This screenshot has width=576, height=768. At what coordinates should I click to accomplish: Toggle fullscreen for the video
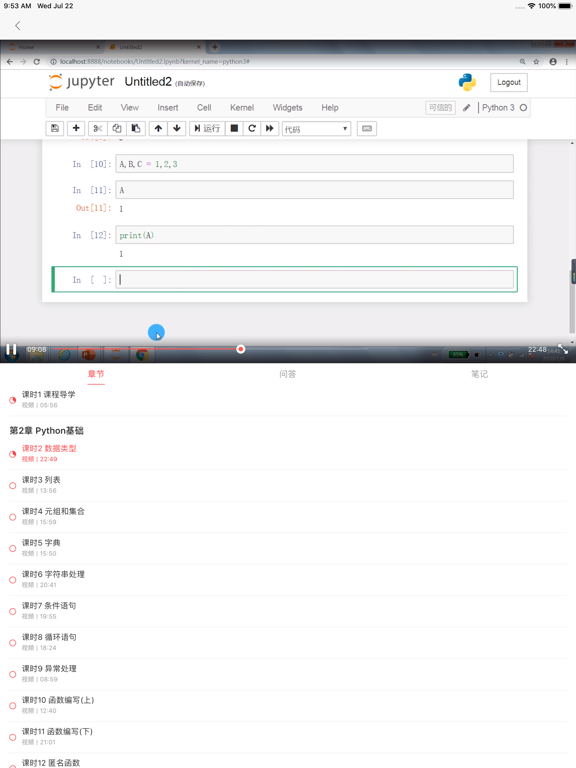(x=563, y=349)
